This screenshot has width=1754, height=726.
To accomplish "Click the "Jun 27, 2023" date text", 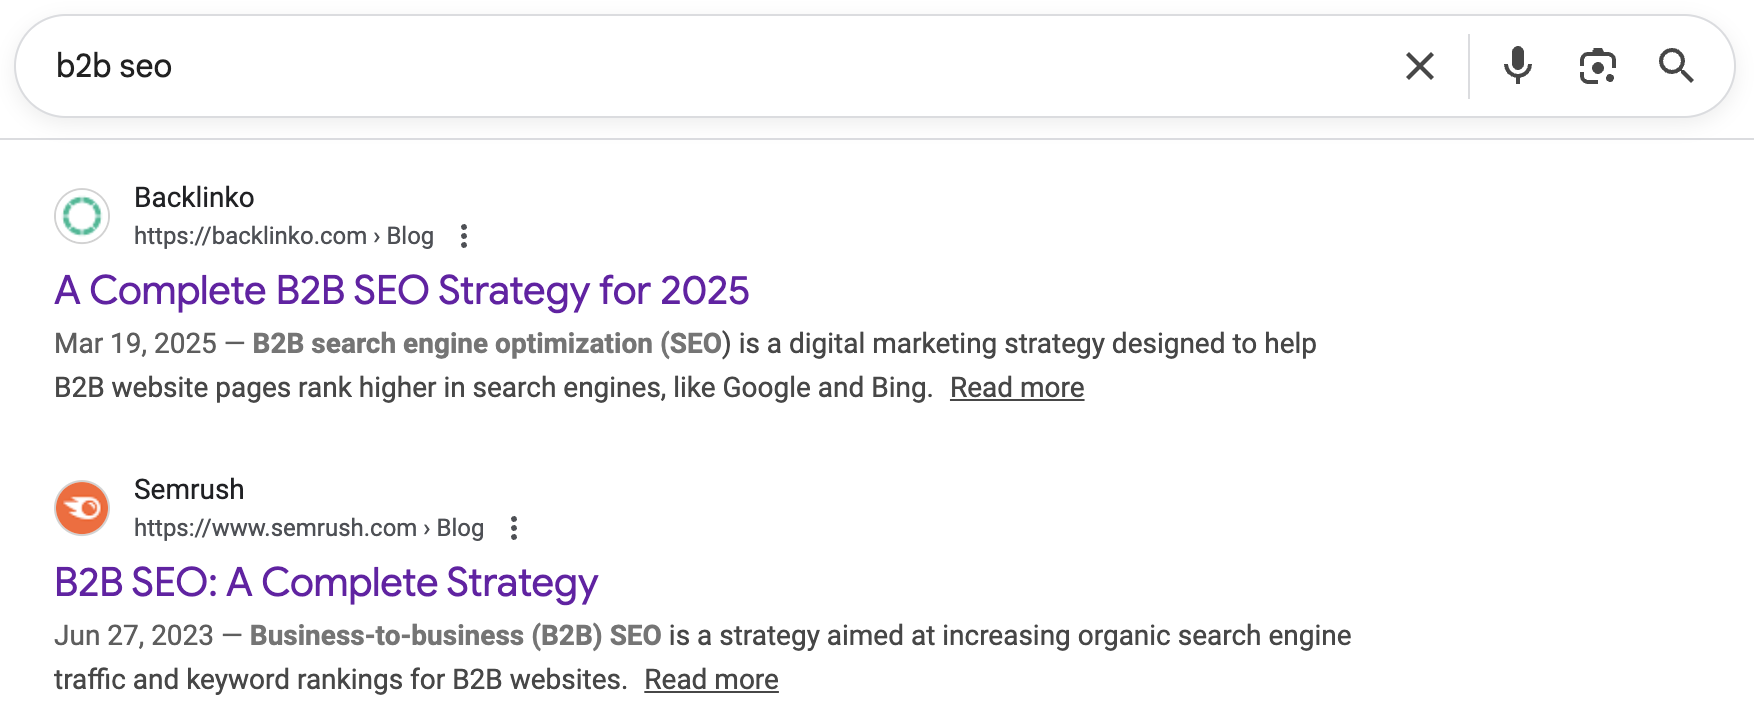I will (134, 636).
